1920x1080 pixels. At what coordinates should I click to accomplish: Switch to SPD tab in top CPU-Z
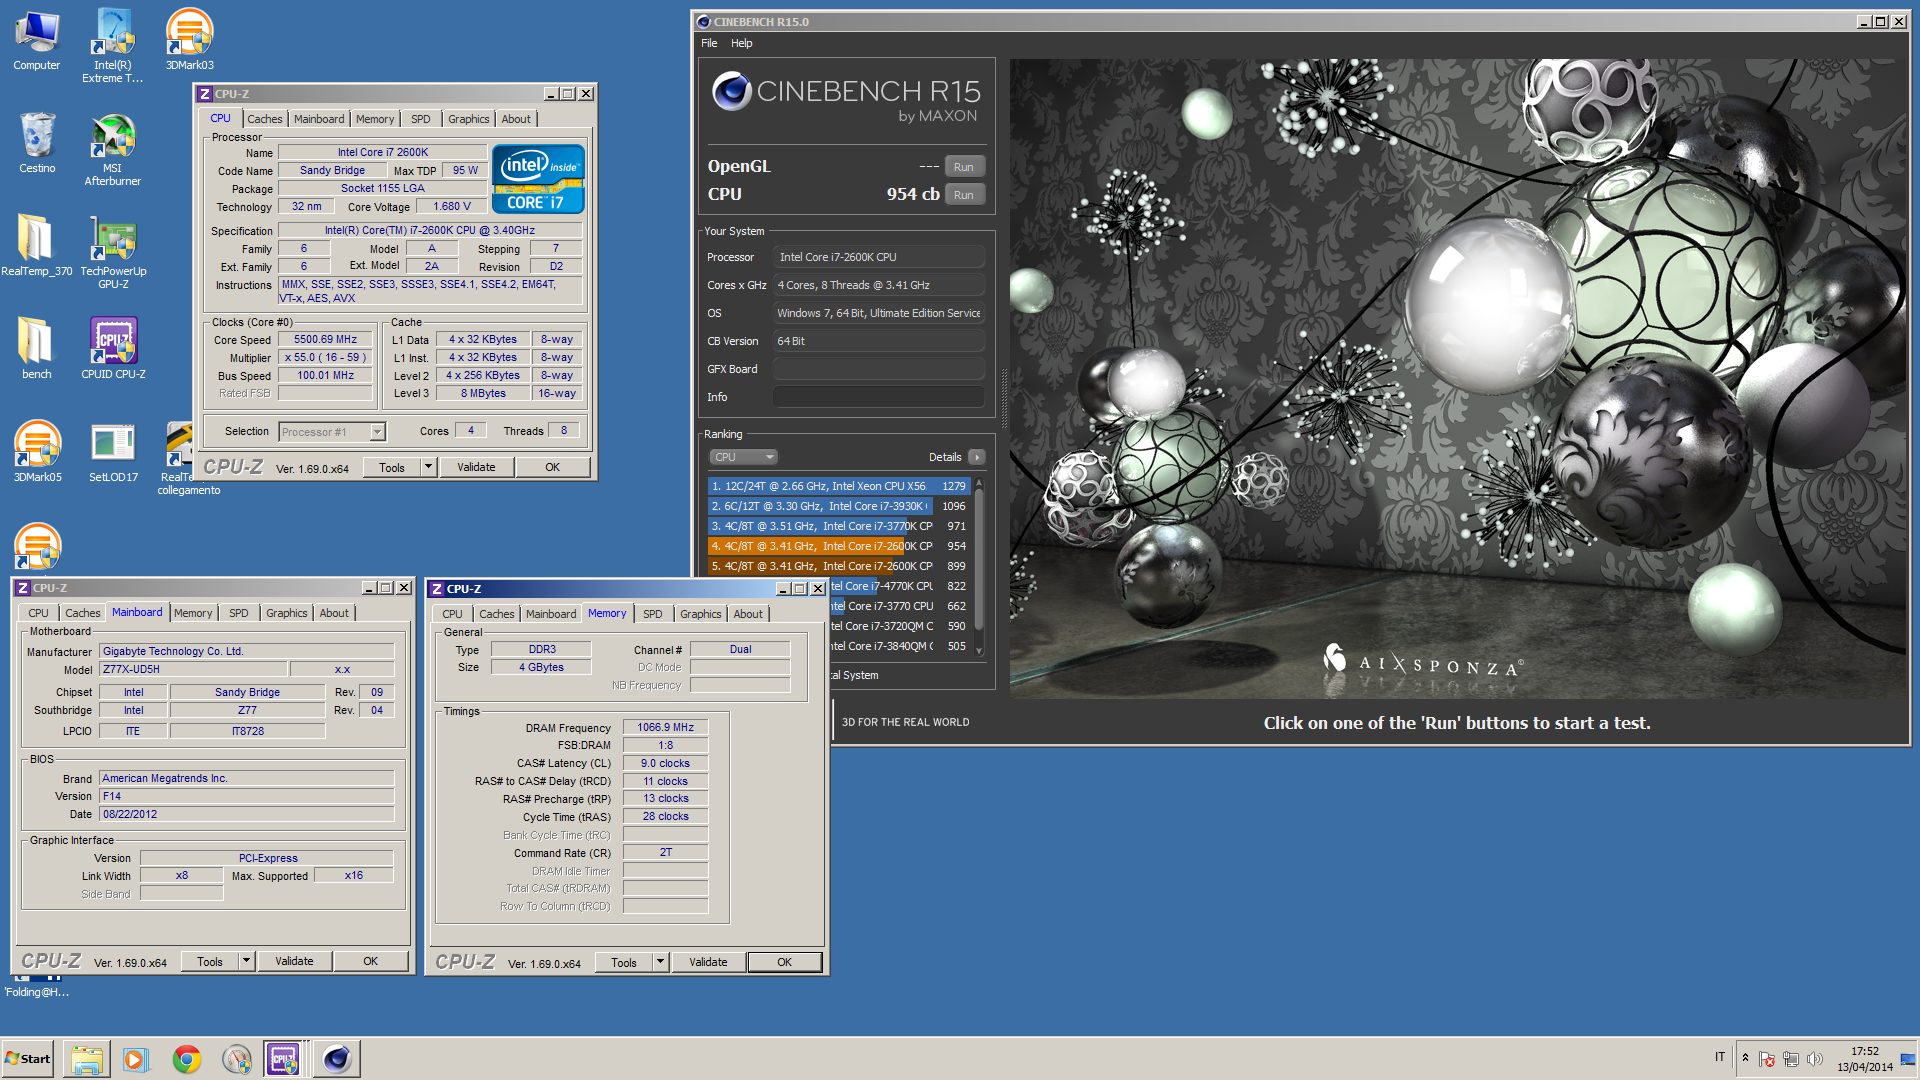click(421, 119)
